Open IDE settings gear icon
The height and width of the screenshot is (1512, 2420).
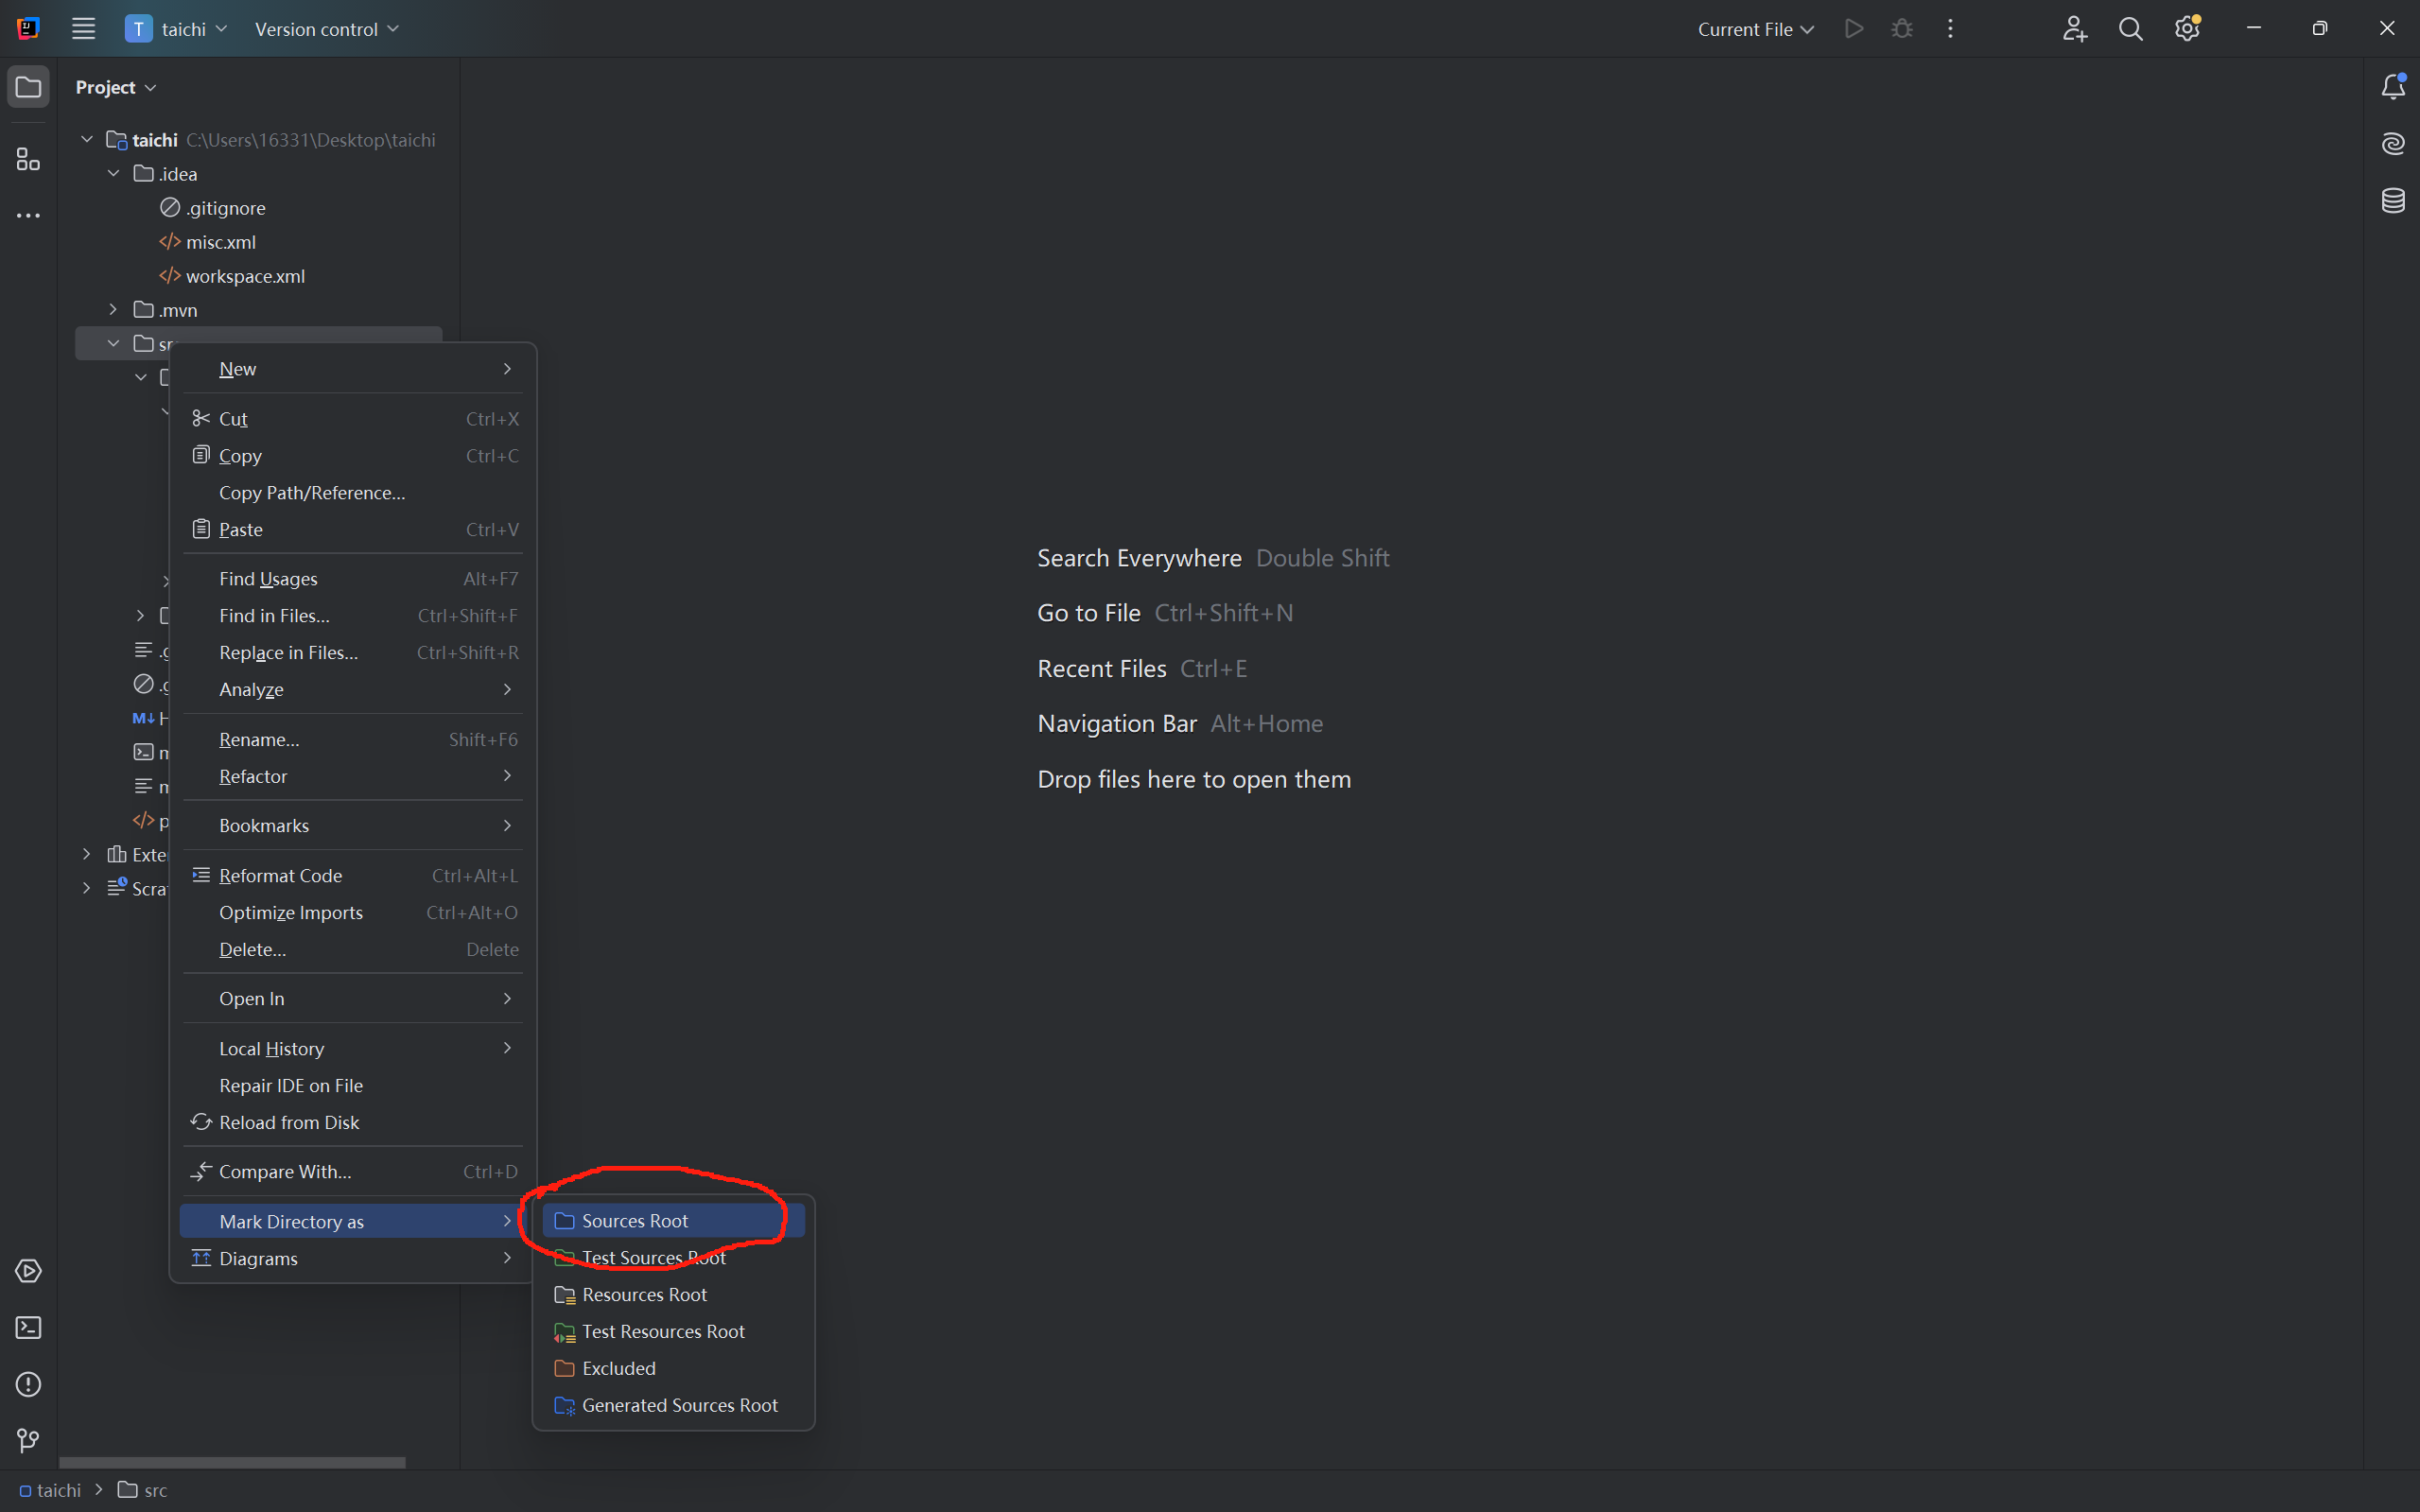[2187, 29]
